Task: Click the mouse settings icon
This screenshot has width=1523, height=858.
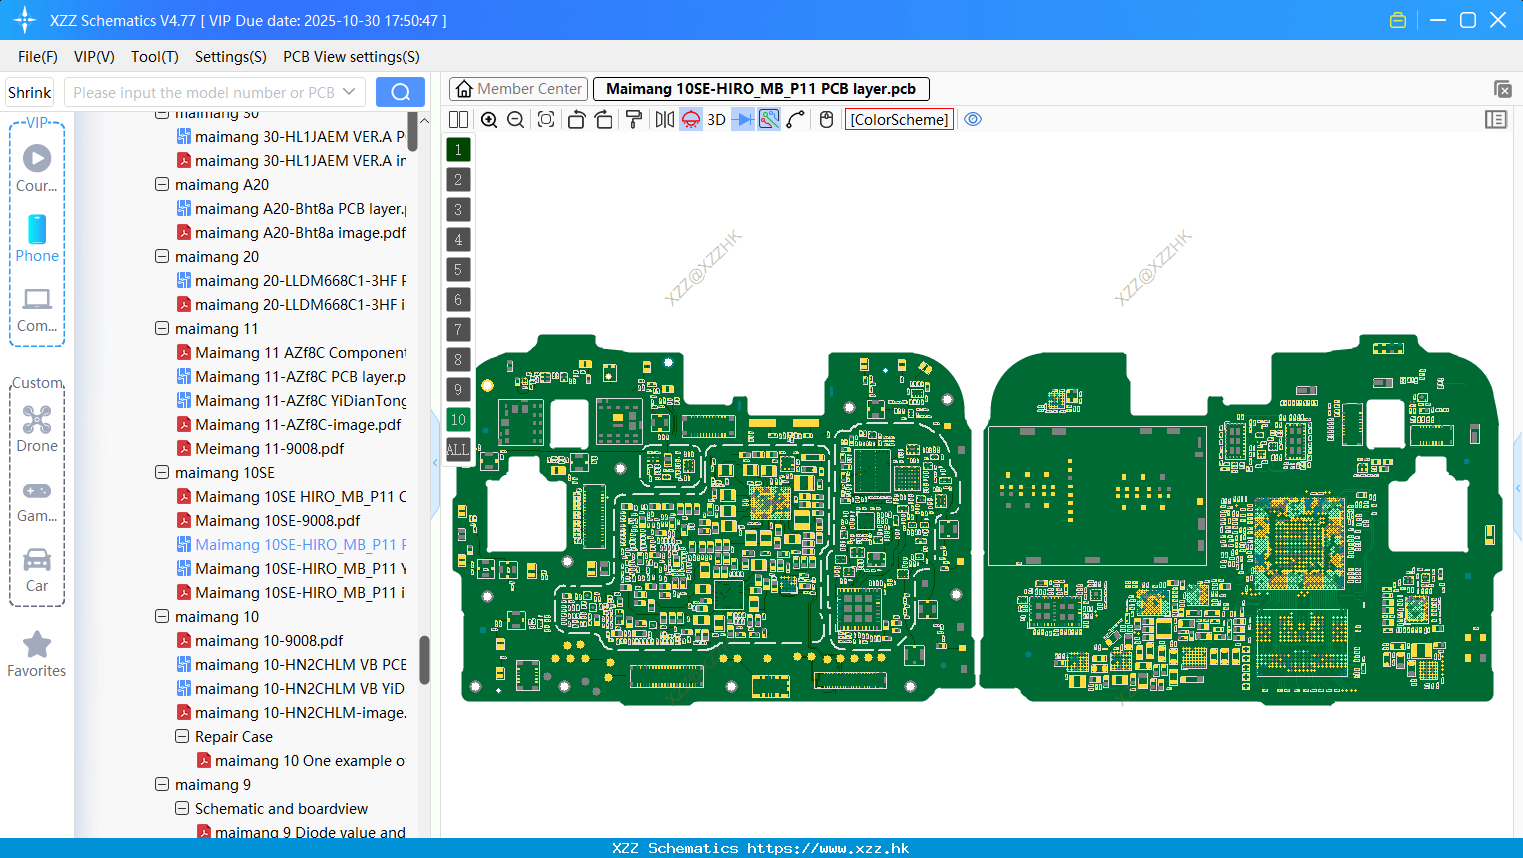Action: tap(826, 119)
